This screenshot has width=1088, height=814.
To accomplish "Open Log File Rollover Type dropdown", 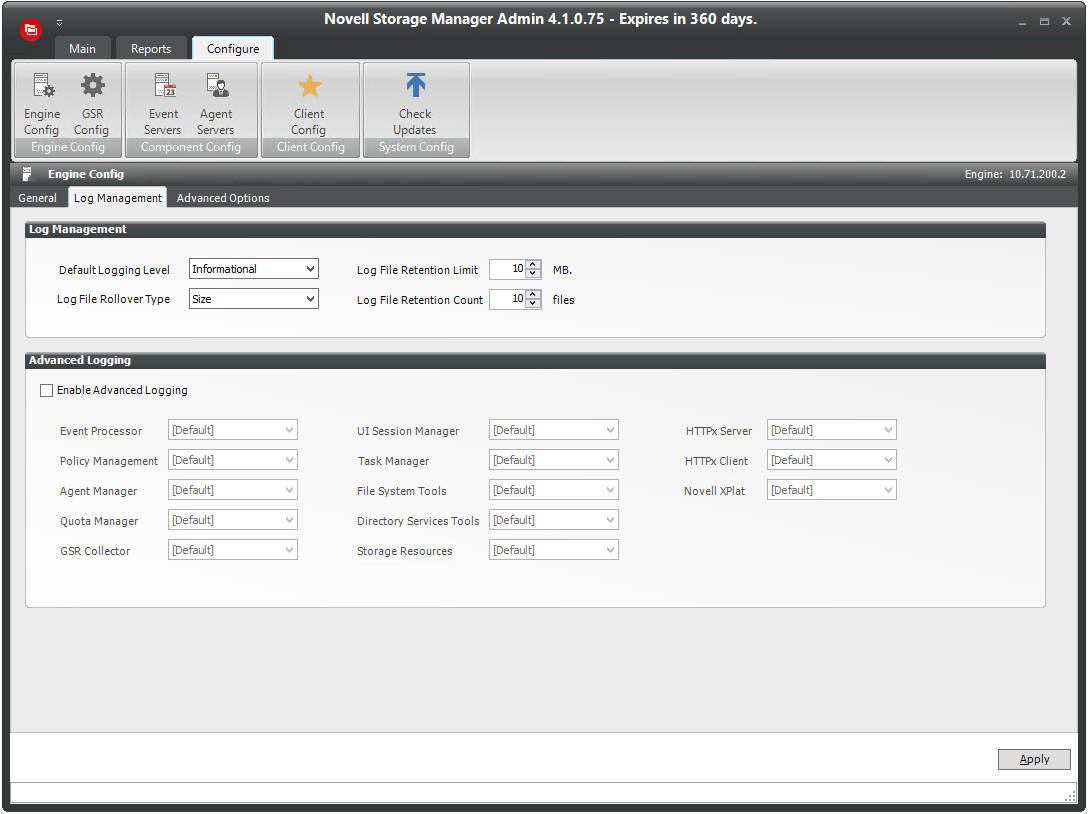I will 254,298.
